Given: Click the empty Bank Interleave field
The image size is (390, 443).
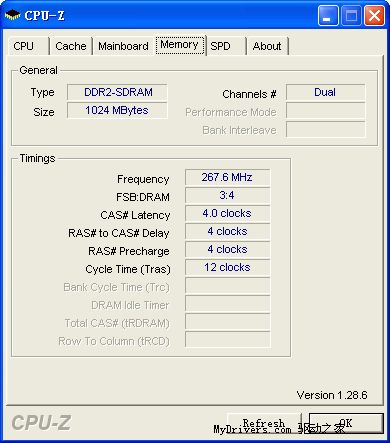Looking at the screenshot, I should pos(325,129).
